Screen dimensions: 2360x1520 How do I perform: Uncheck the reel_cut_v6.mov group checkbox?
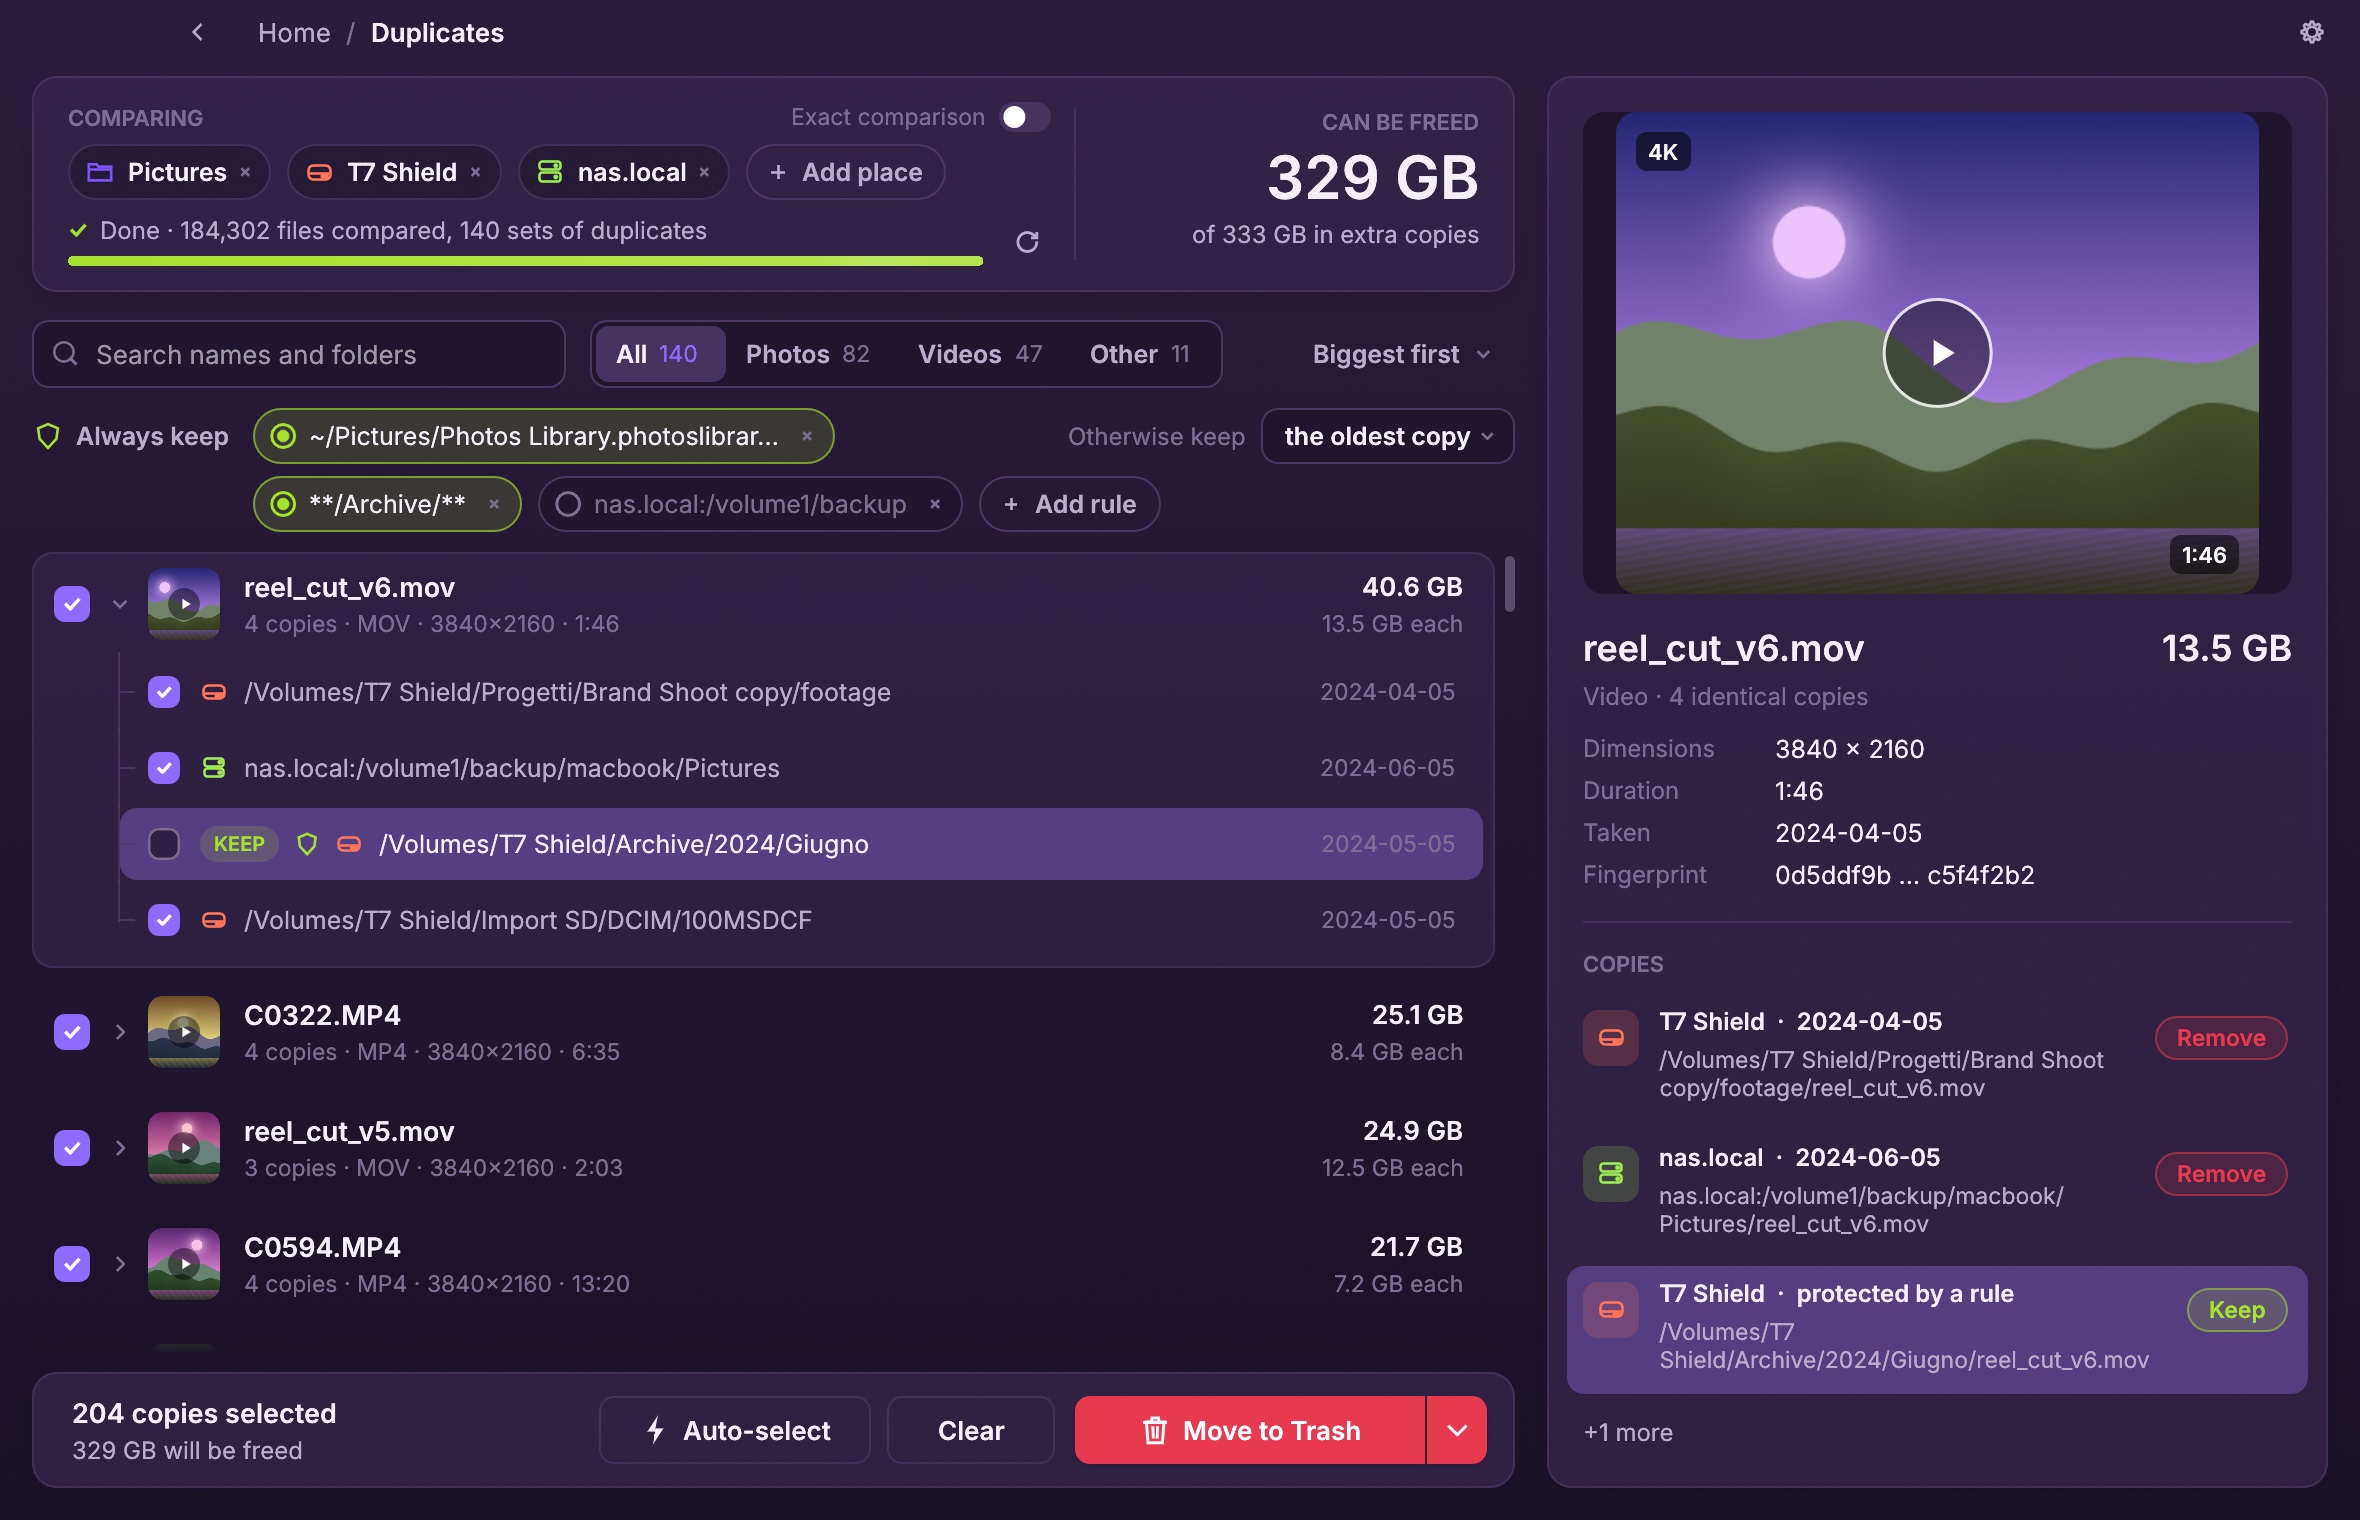72,604
